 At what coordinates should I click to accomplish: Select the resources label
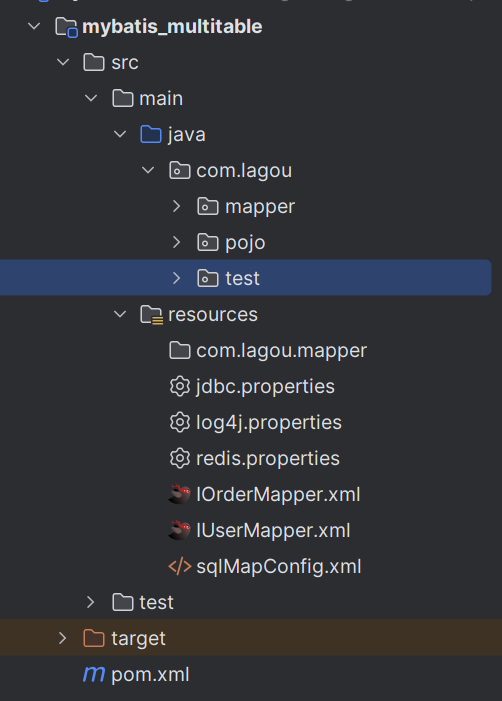(213, 315)
